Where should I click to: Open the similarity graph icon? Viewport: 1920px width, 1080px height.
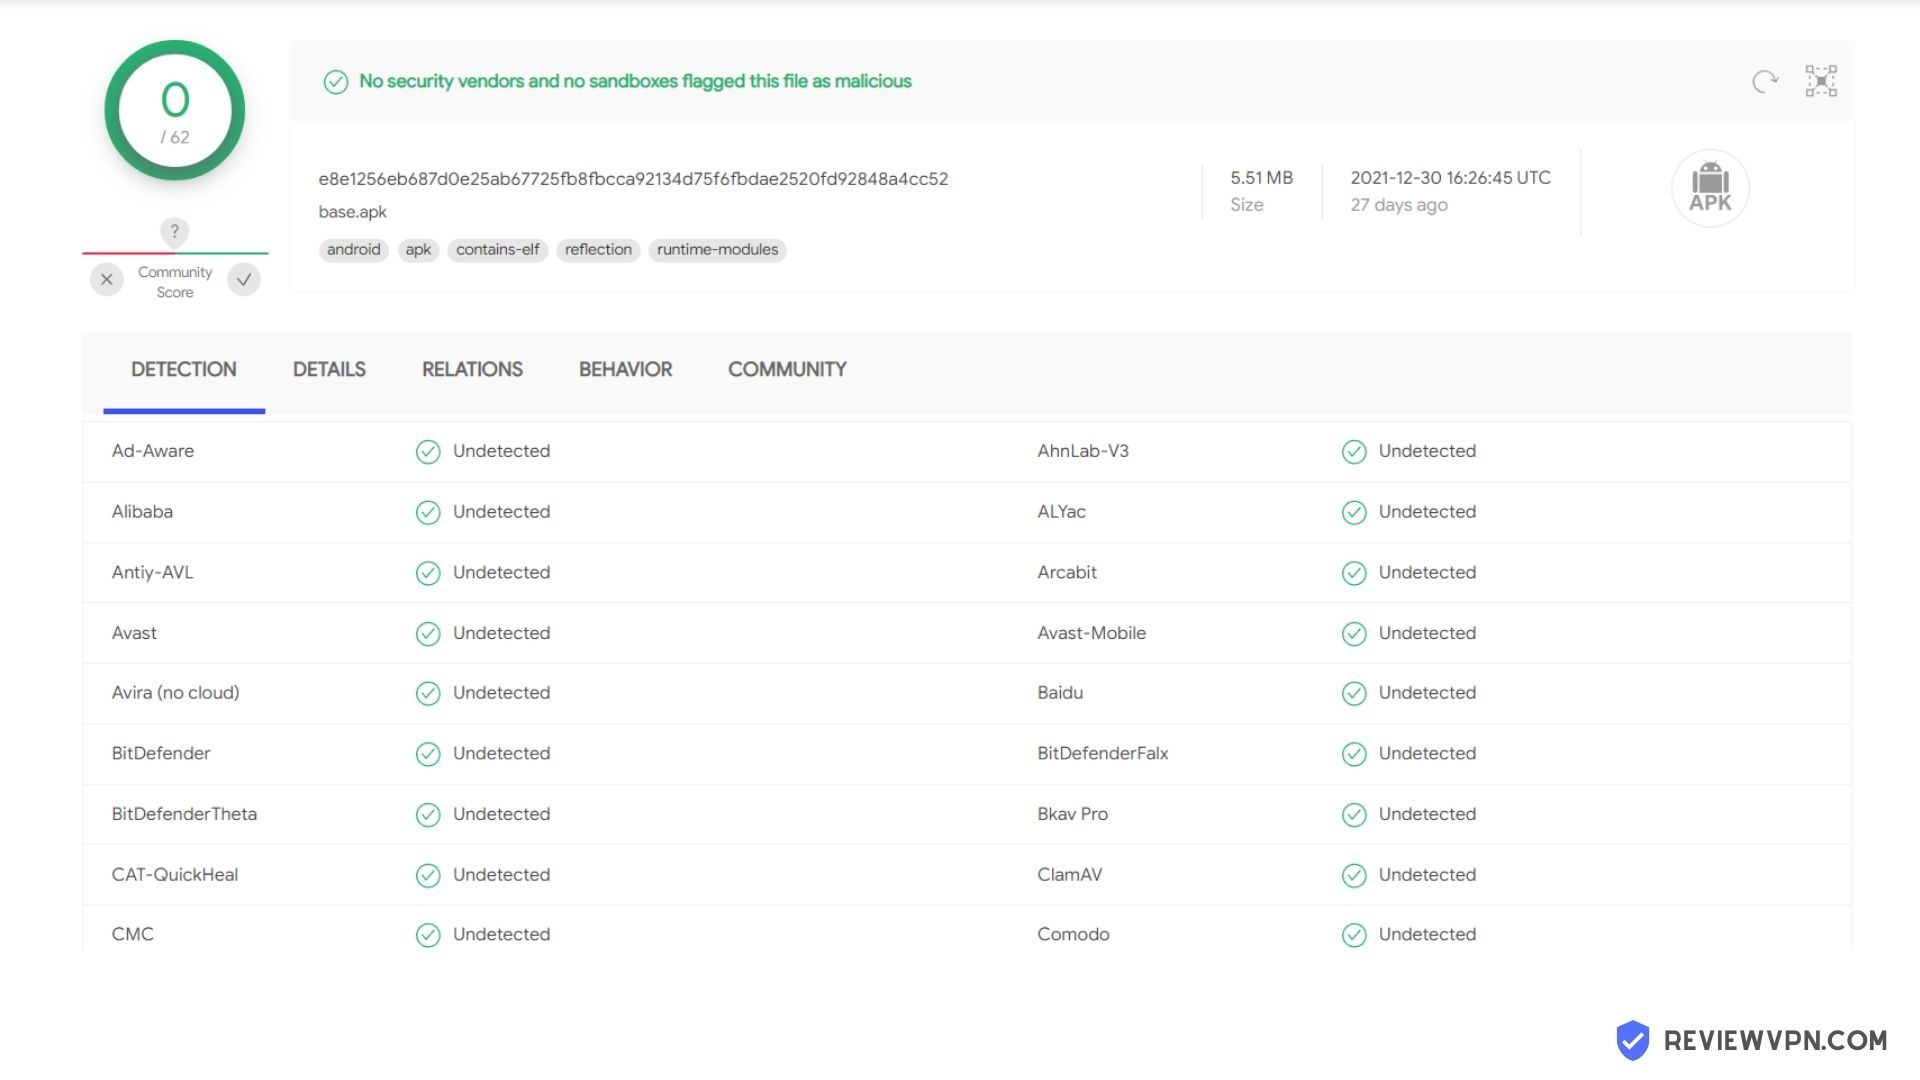point(1821,81)
